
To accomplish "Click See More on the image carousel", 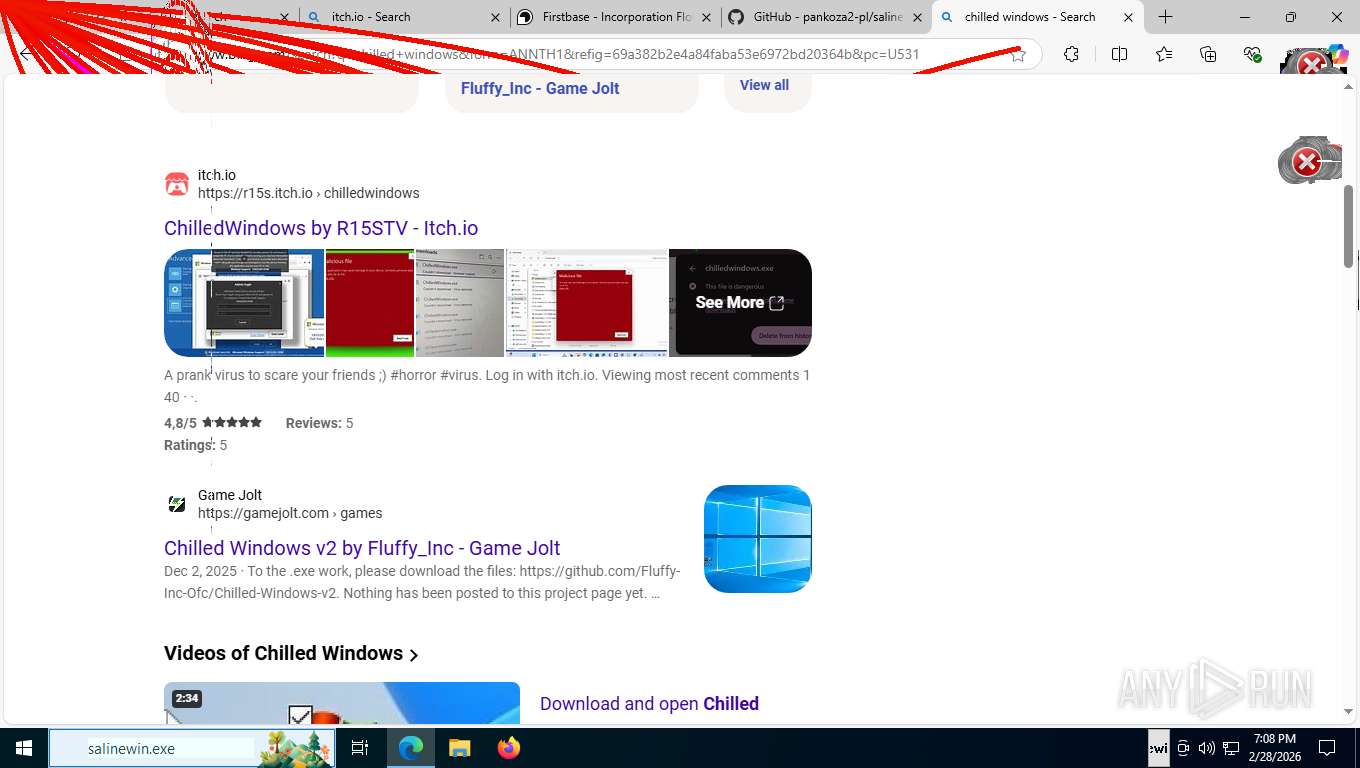I will point(740,302).
